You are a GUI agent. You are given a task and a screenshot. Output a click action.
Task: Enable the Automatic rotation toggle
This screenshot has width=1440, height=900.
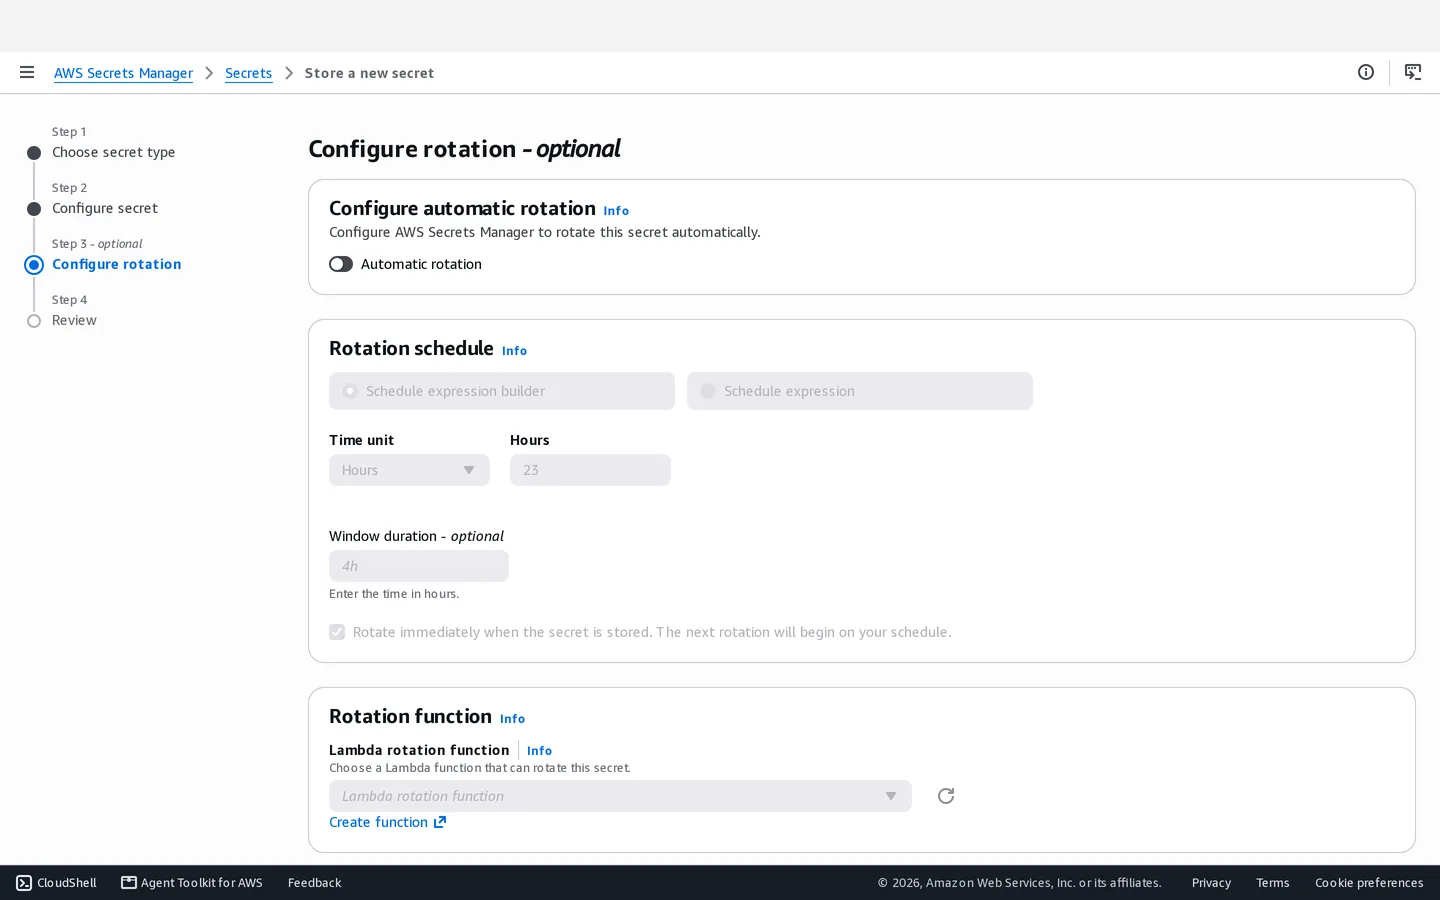click(x=341, y=264)
